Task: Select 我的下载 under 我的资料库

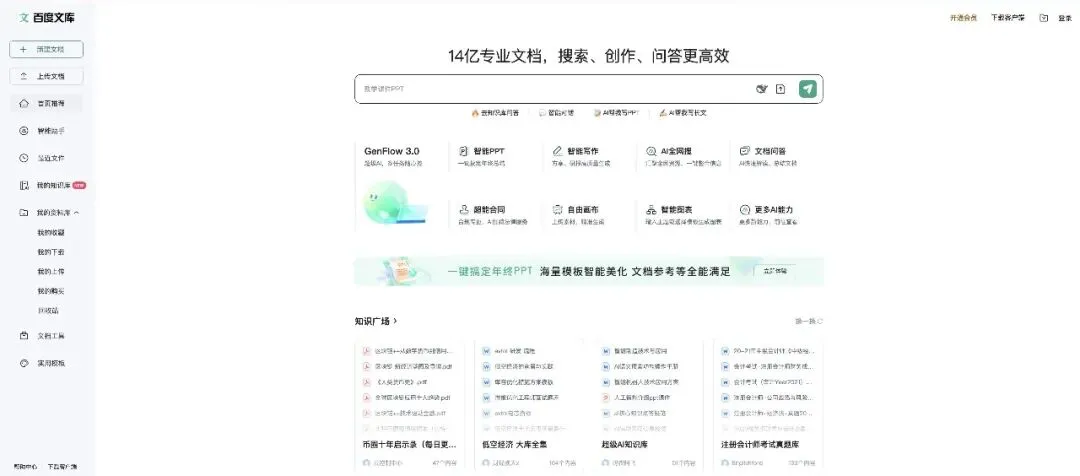Action: tap(50, 252)
